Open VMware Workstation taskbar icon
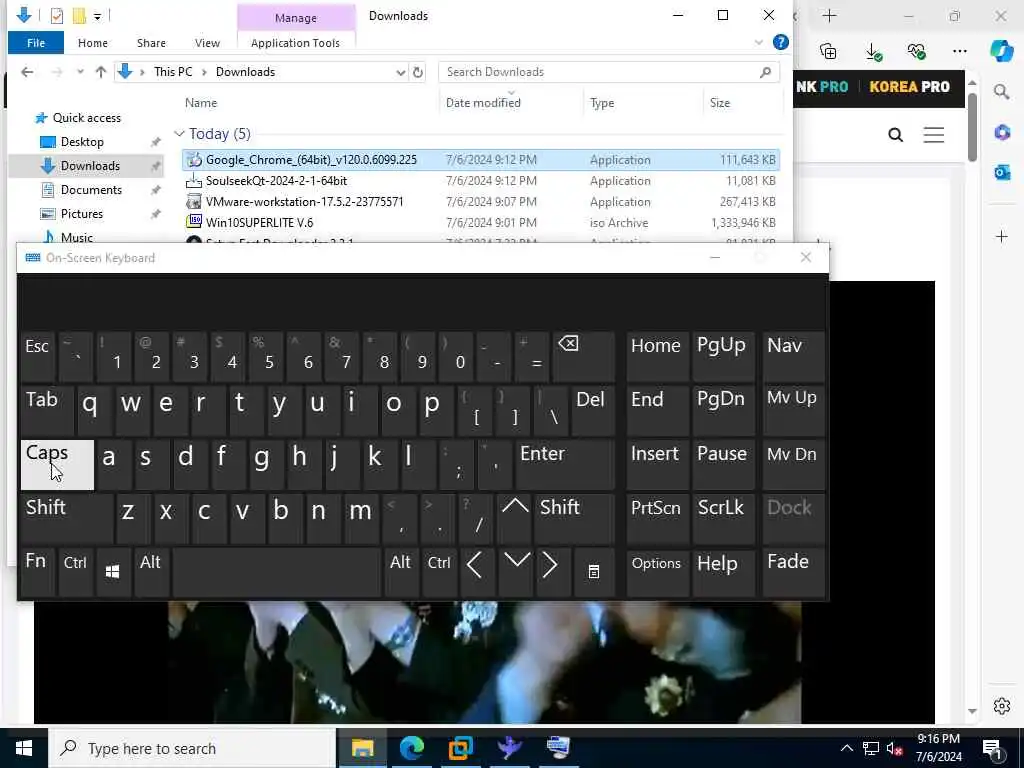1024x768 pixels. [x=460, y=748]
